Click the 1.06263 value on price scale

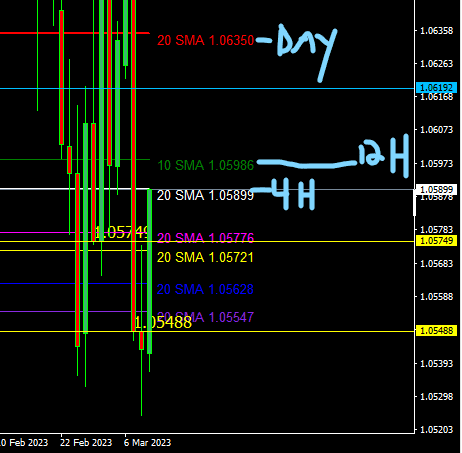click(x=437, y=64)
